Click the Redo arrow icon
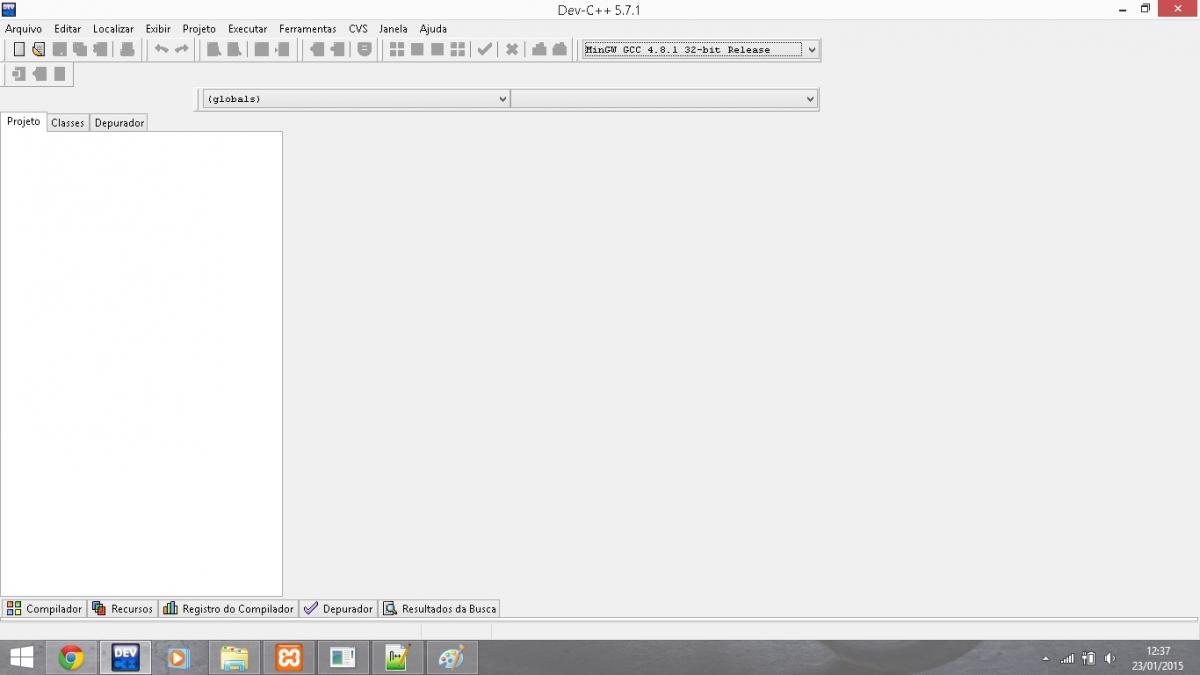 [x=181, y=49]
